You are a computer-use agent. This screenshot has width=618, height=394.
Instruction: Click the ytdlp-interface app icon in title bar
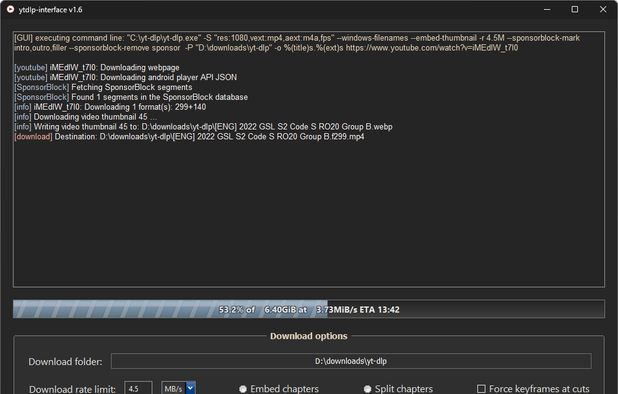point(11,9)
